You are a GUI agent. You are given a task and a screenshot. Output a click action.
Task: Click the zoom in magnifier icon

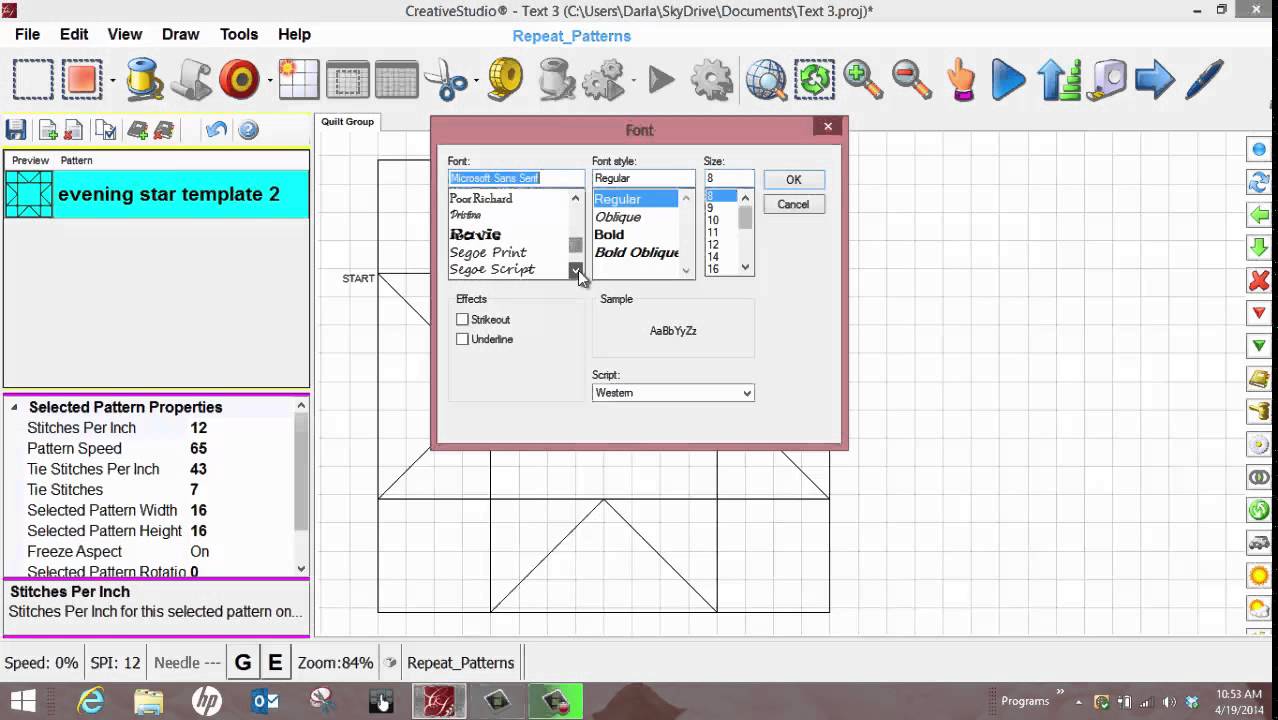pos(862,80)
